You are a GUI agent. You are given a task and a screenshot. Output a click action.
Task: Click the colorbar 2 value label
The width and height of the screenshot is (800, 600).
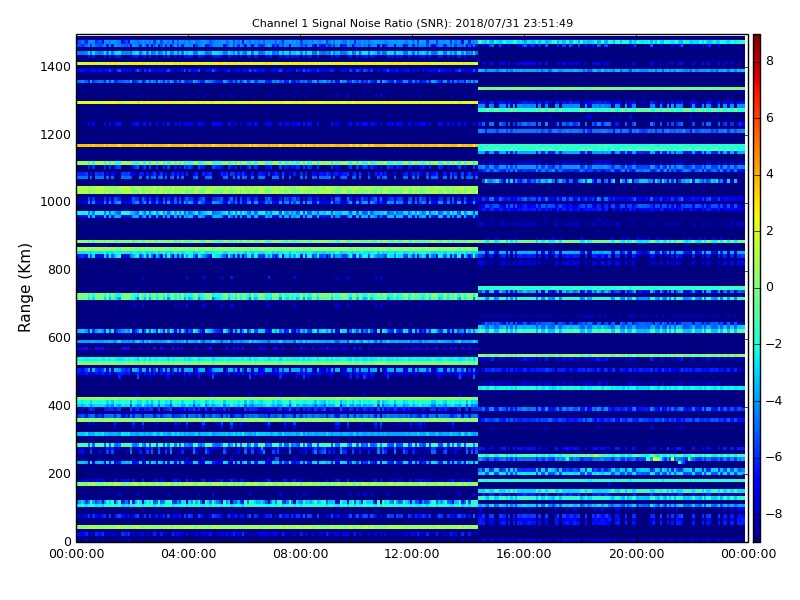click(x=770, y=231)
